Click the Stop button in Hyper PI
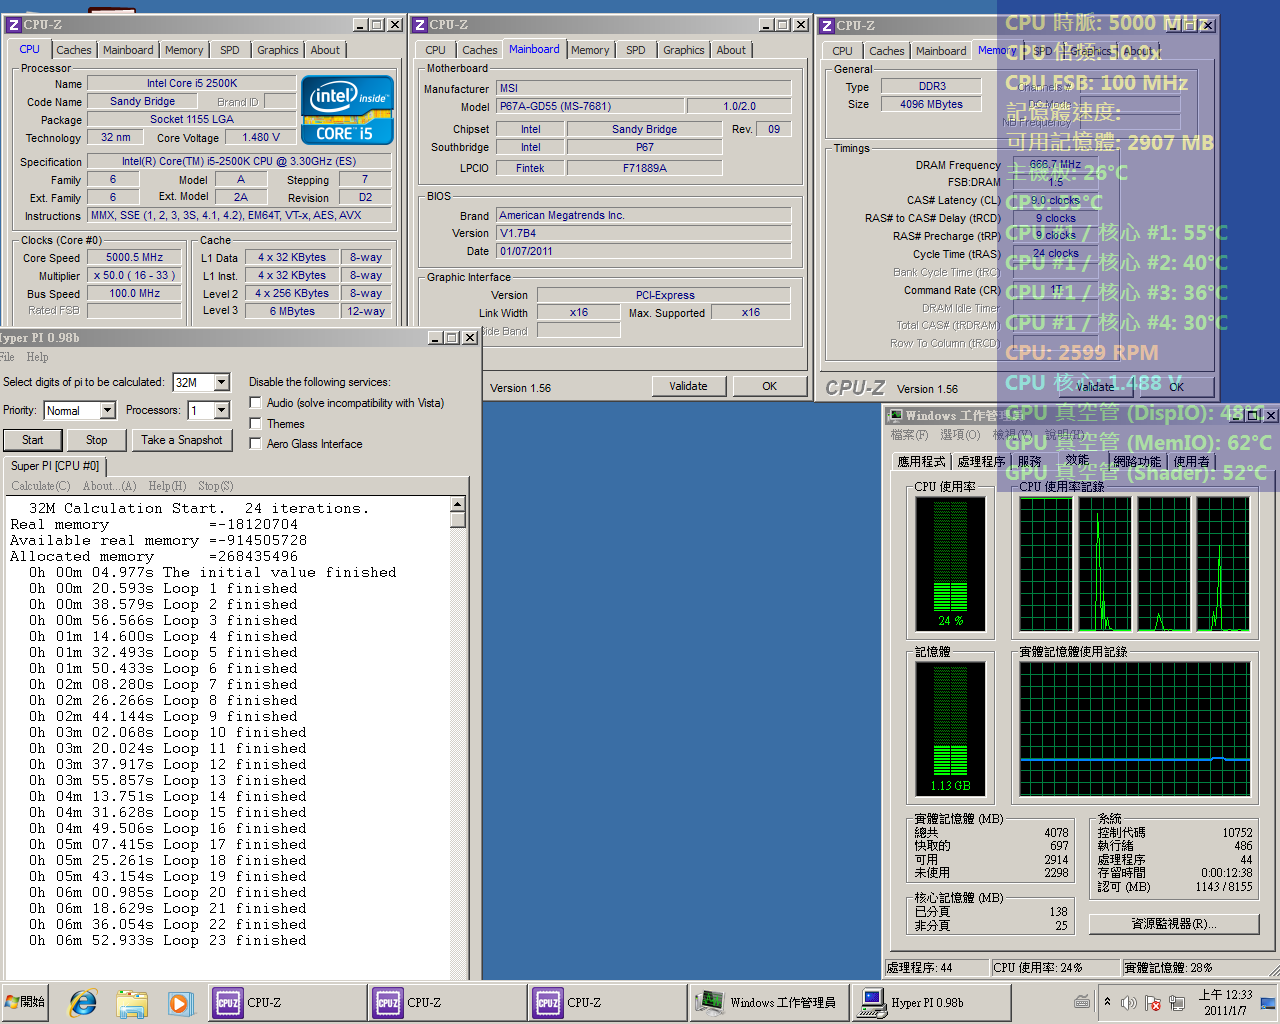 pos(96,440)
